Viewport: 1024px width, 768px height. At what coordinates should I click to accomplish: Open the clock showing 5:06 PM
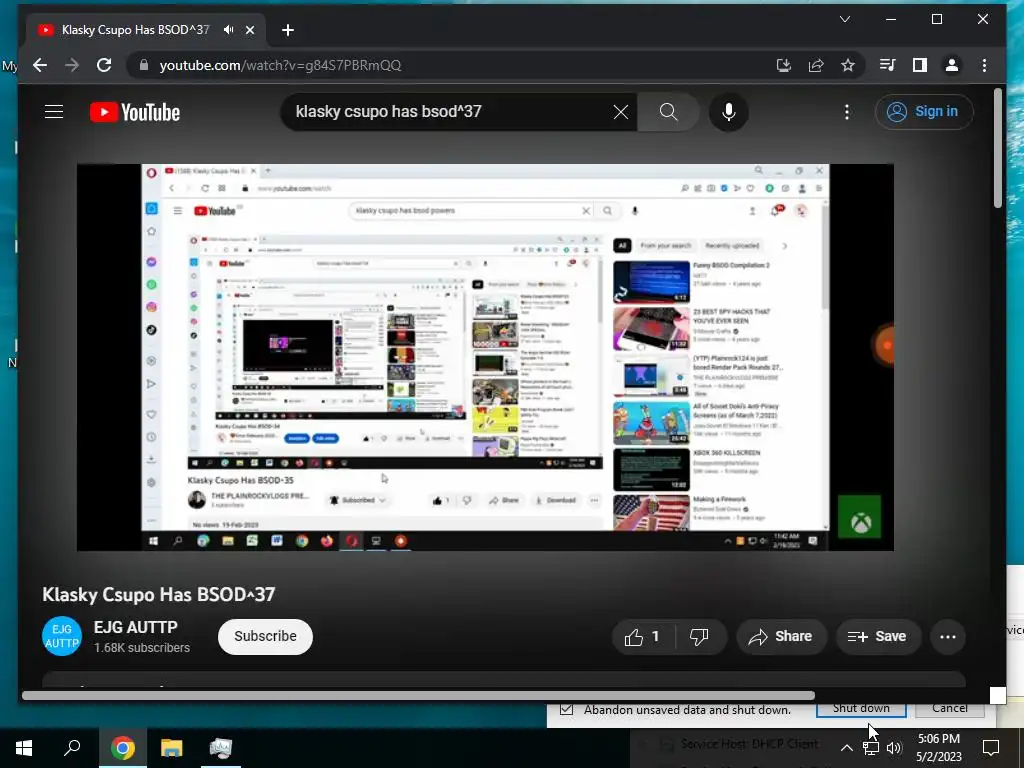[938, 748]
